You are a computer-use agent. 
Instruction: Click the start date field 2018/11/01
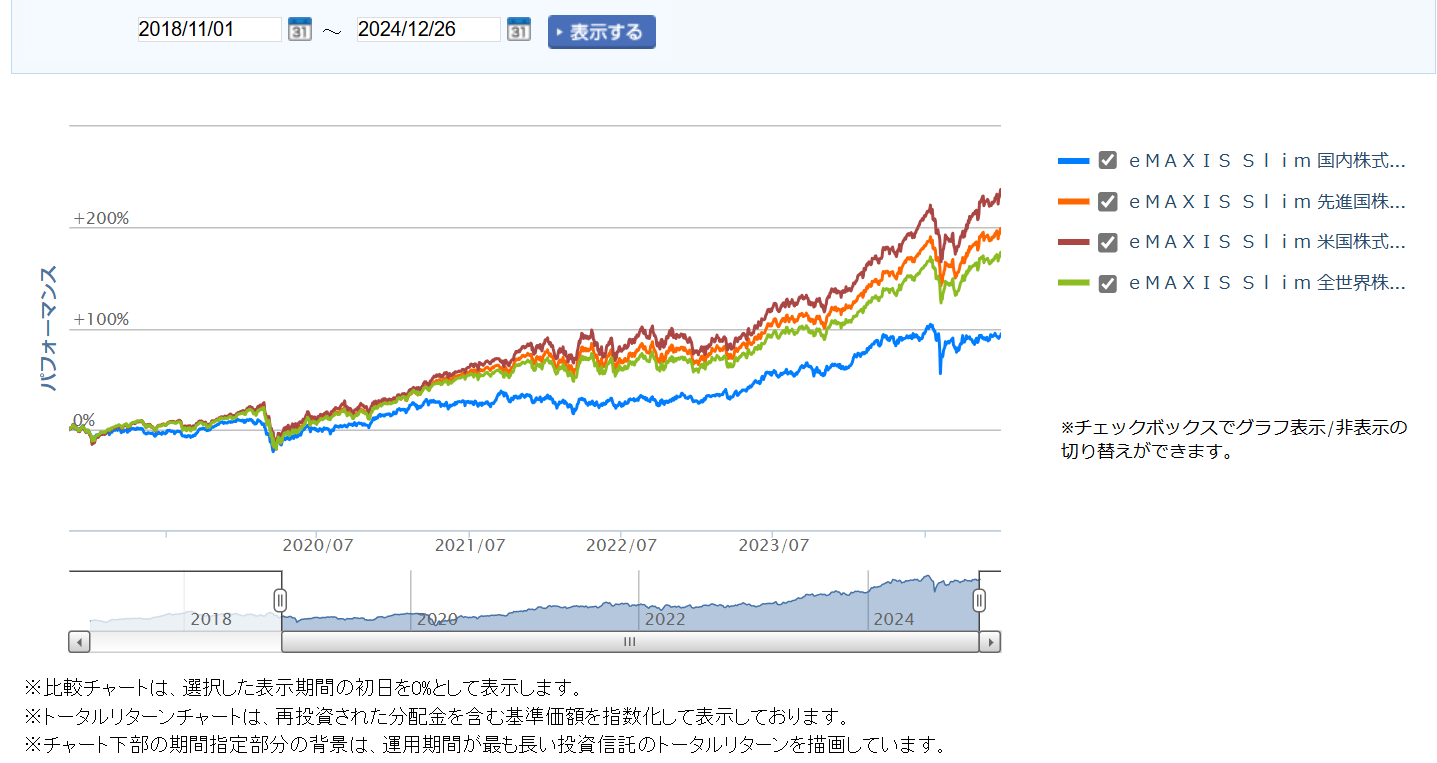click(x=210, y=30)
